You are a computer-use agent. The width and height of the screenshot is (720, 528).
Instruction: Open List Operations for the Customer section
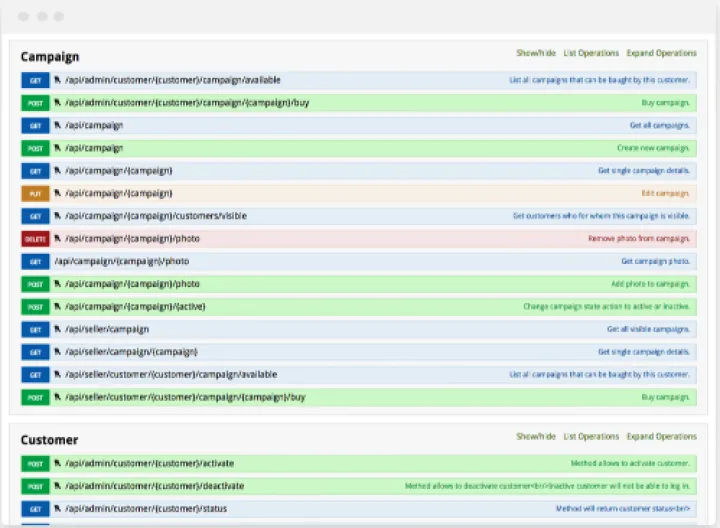[x=591, y=436]
